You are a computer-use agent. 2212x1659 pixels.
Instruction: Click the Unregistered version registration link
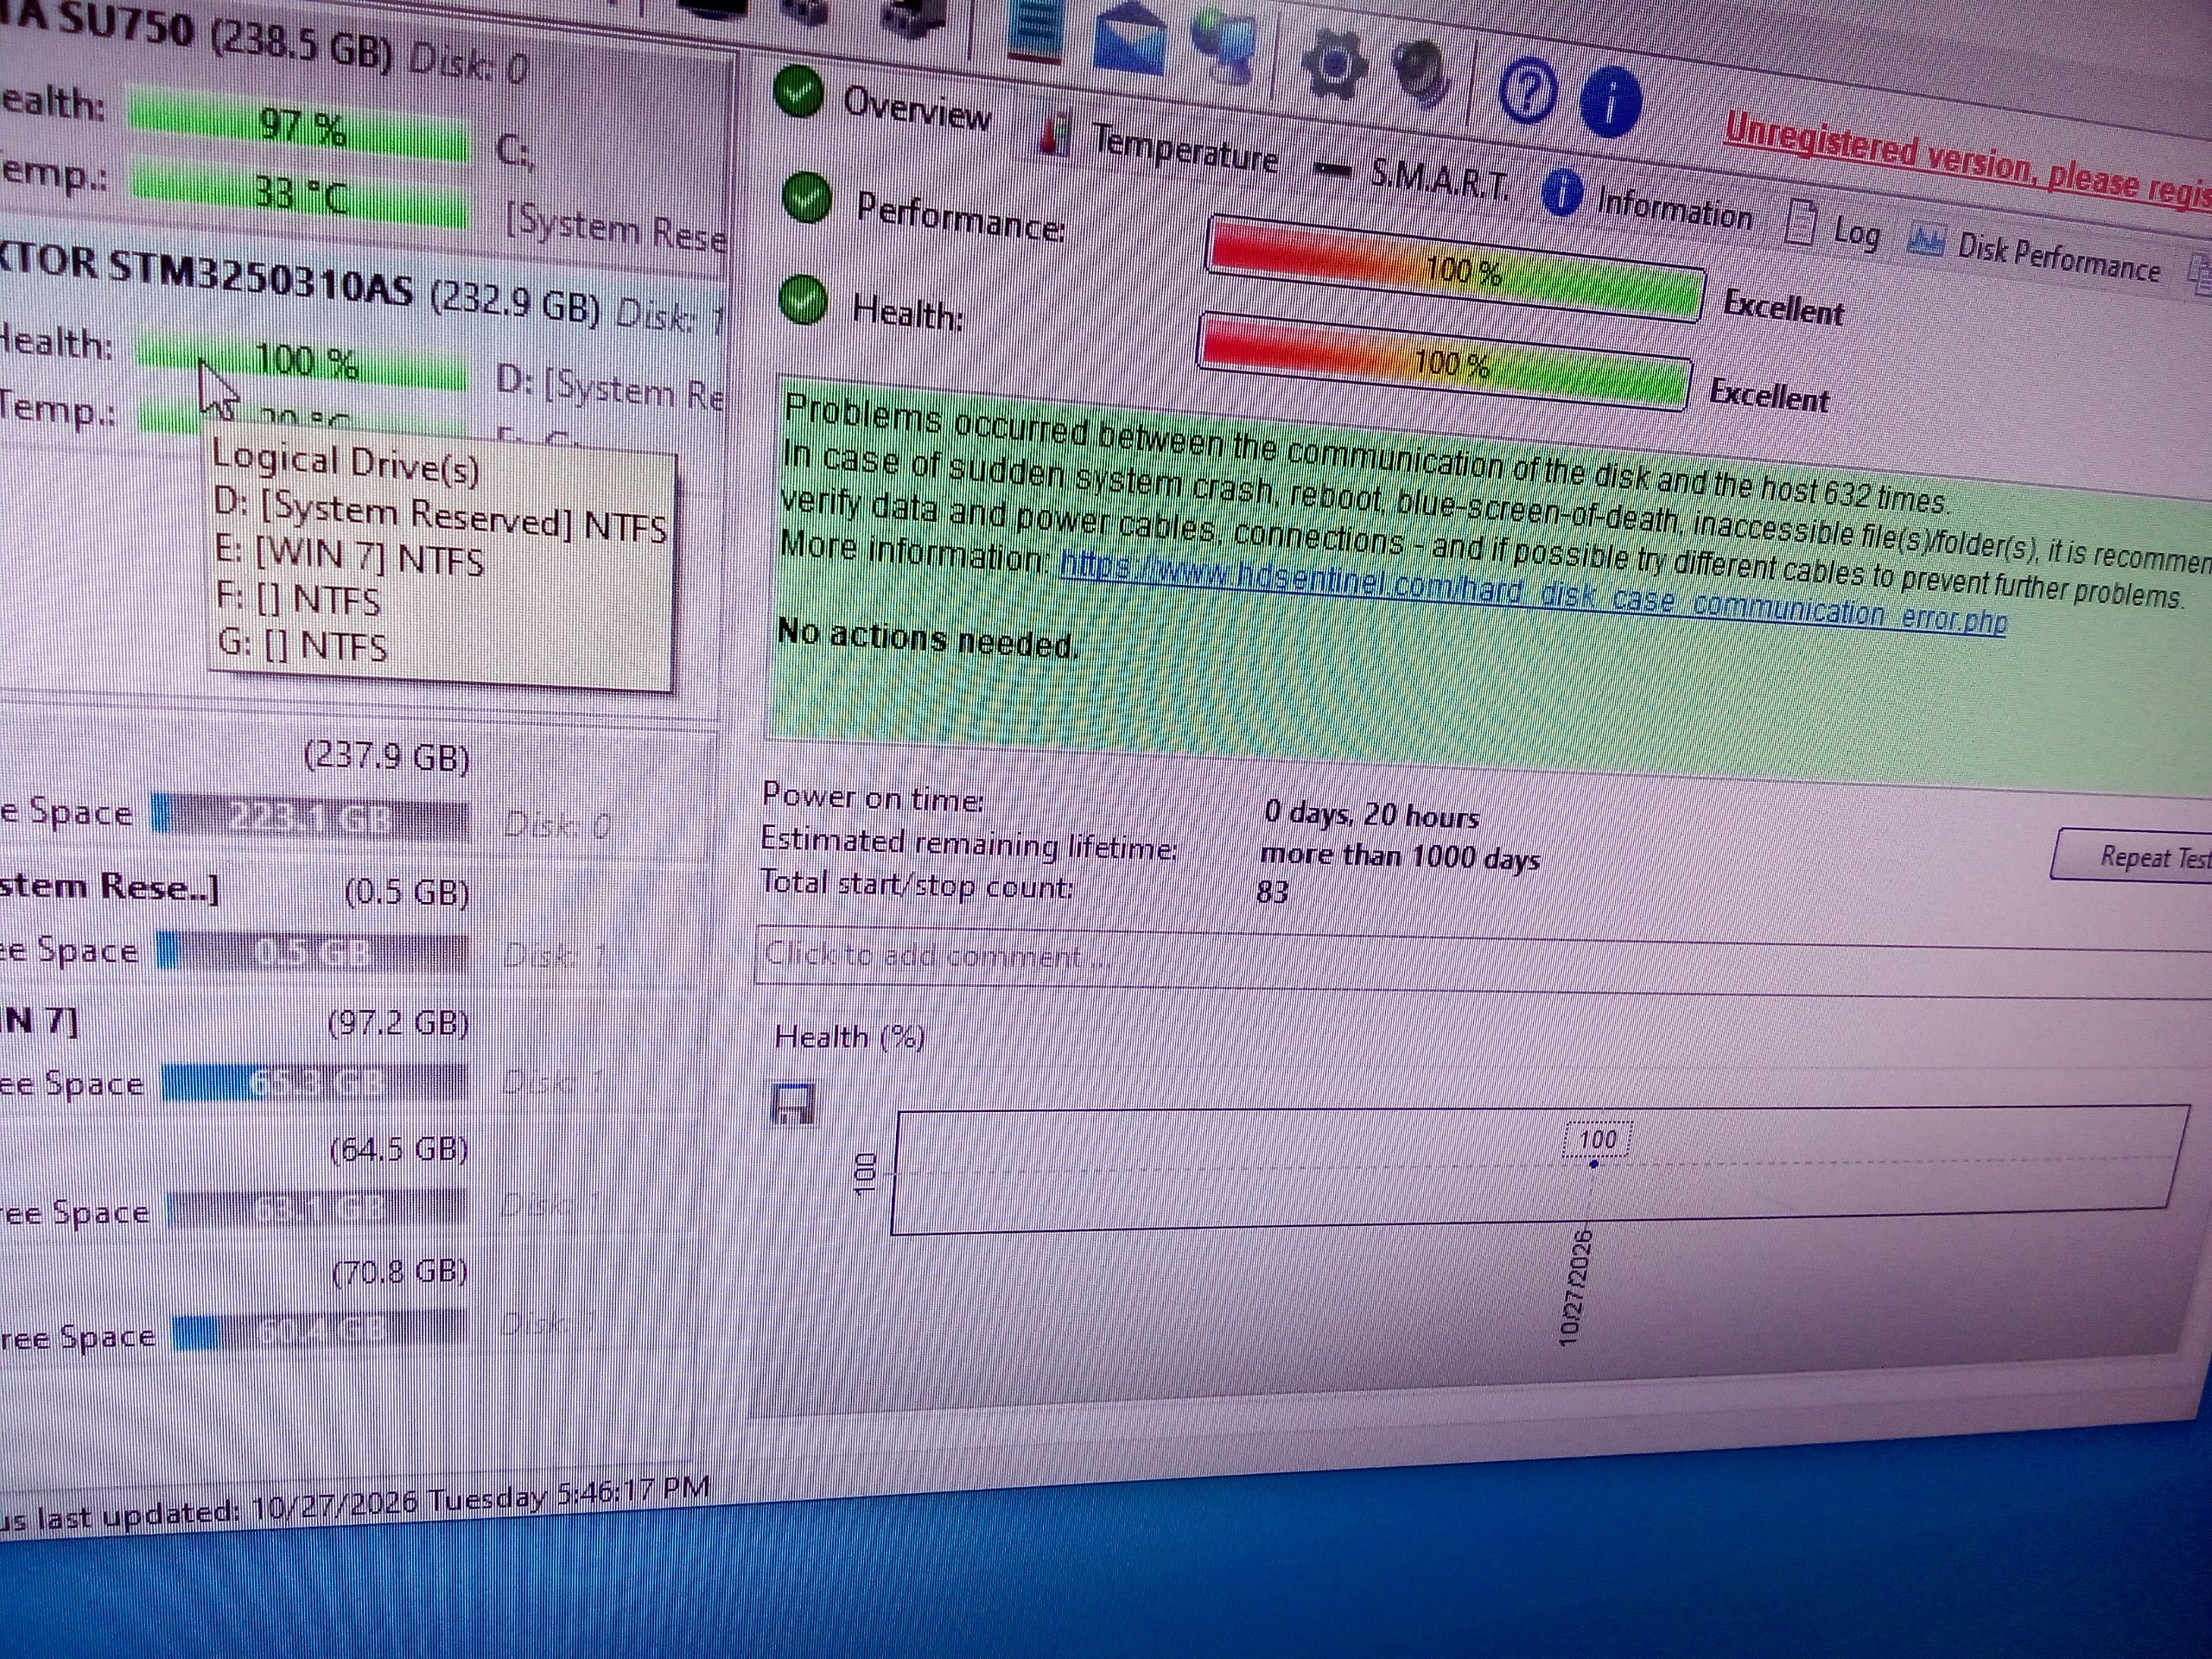1968,163
